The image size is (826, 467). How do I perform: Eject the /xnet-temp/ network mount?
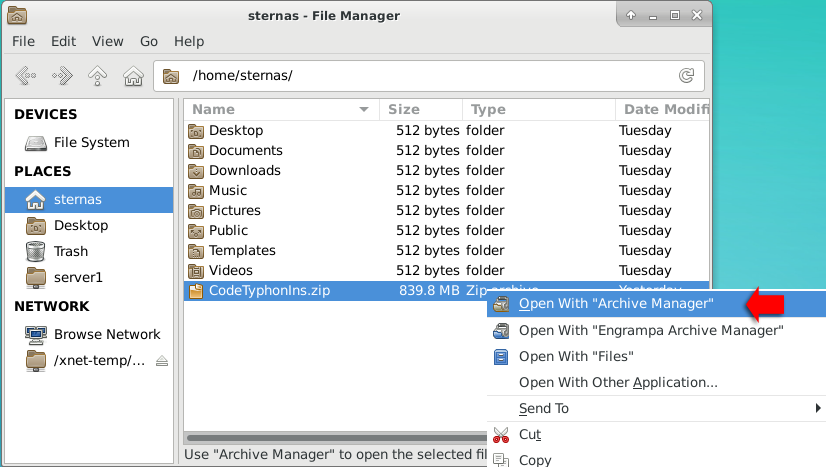click(x=162, y=361)
